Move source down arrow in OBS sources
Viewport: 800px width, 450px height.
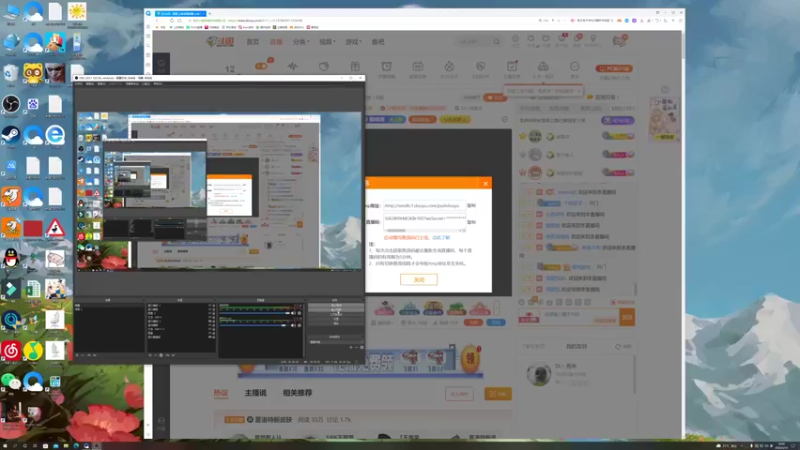coord(173,355)
